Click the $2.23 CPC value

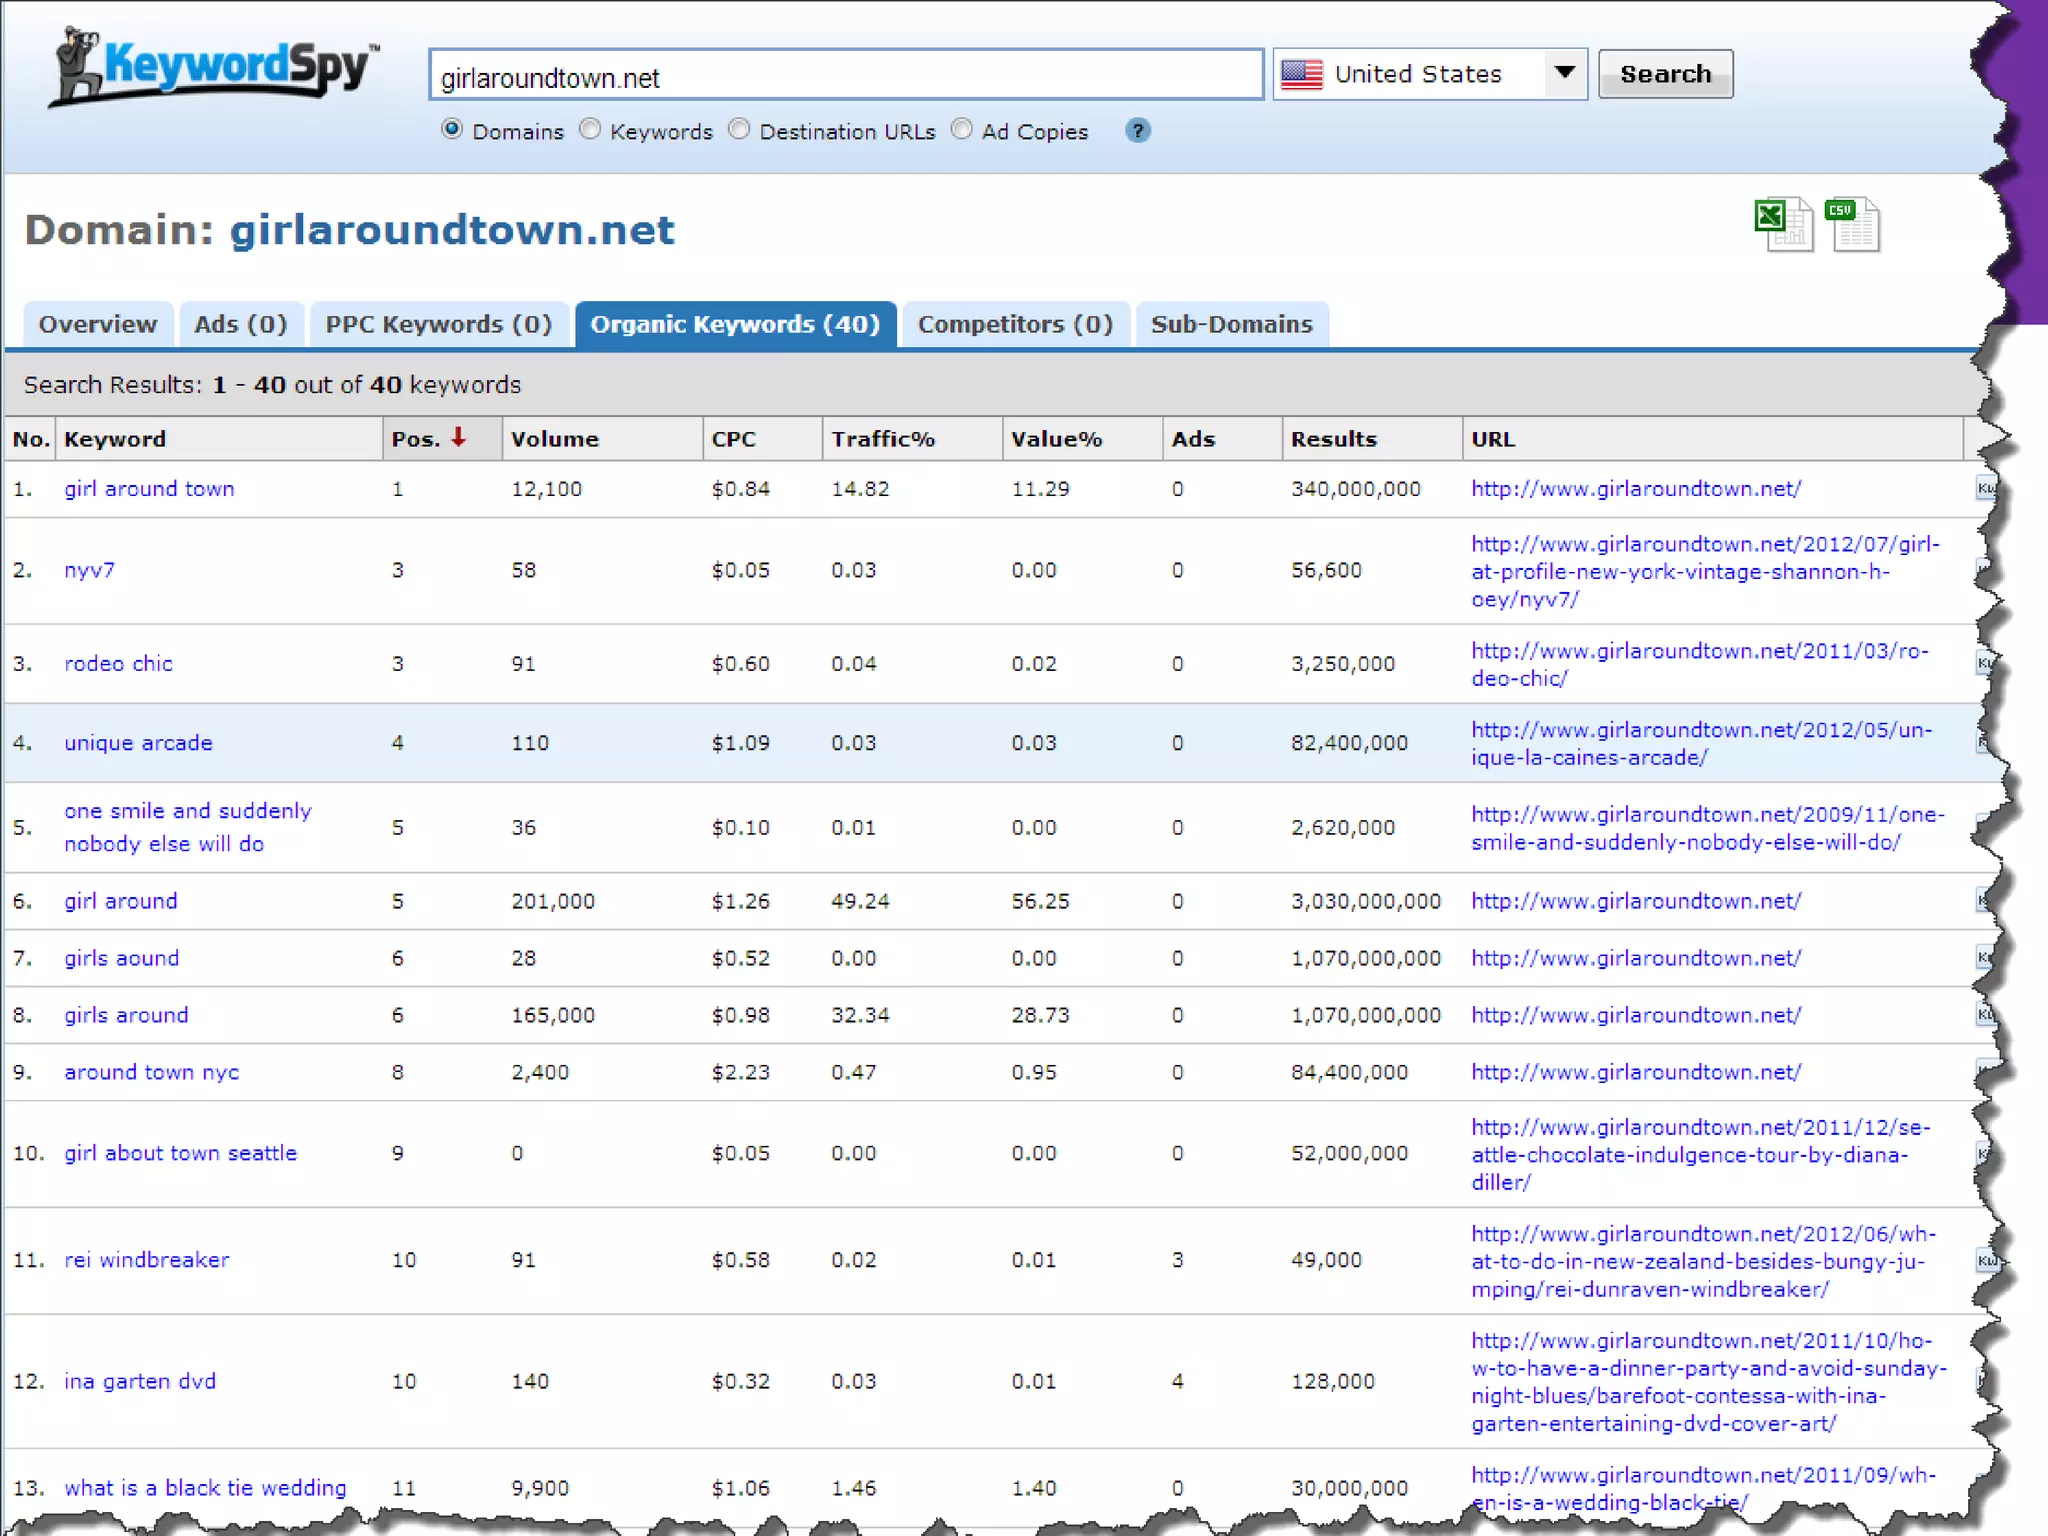coord(741,1072)
